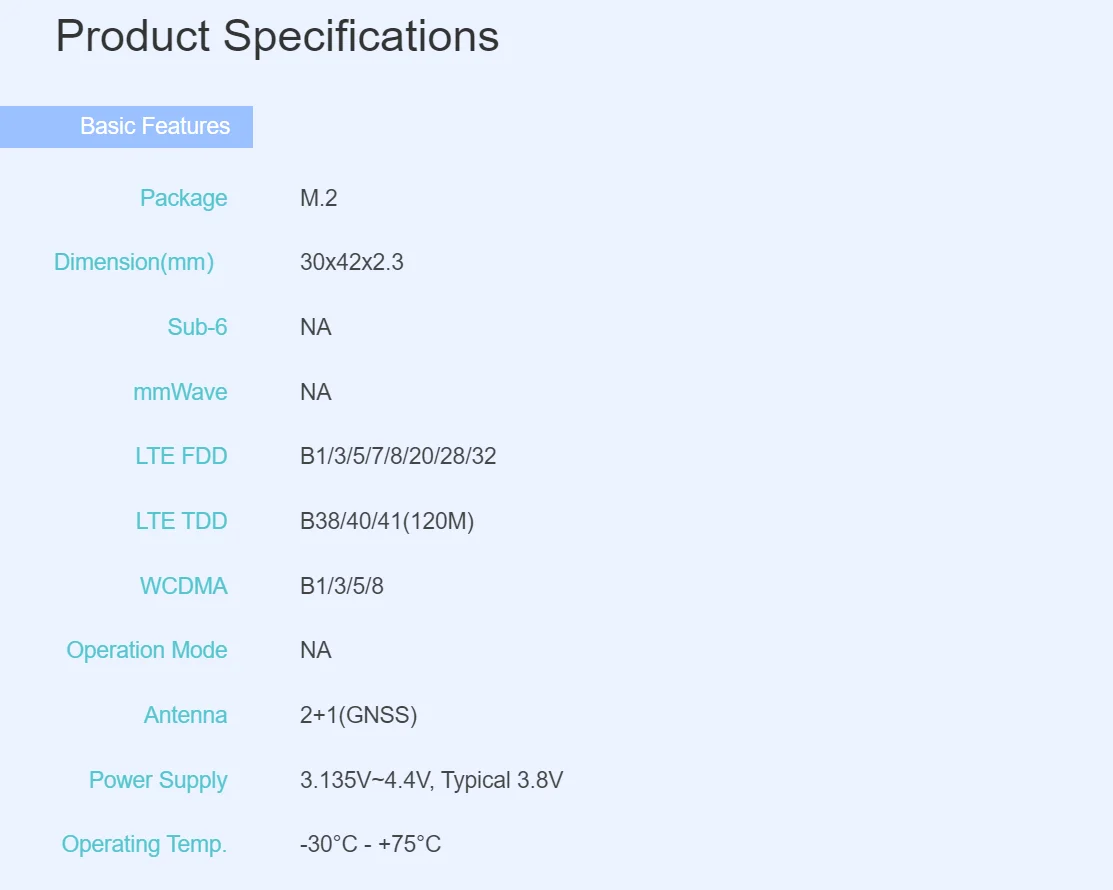
Task: Click the Product Specifications heading
Action: pos(277,36)
